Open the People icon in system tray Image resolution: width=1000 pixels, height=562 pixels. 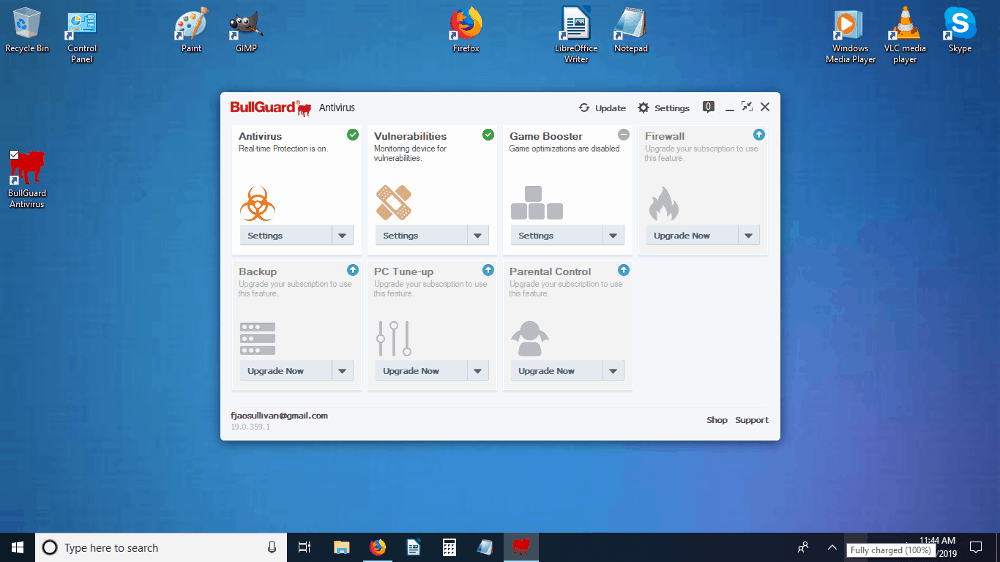point(803,547)
